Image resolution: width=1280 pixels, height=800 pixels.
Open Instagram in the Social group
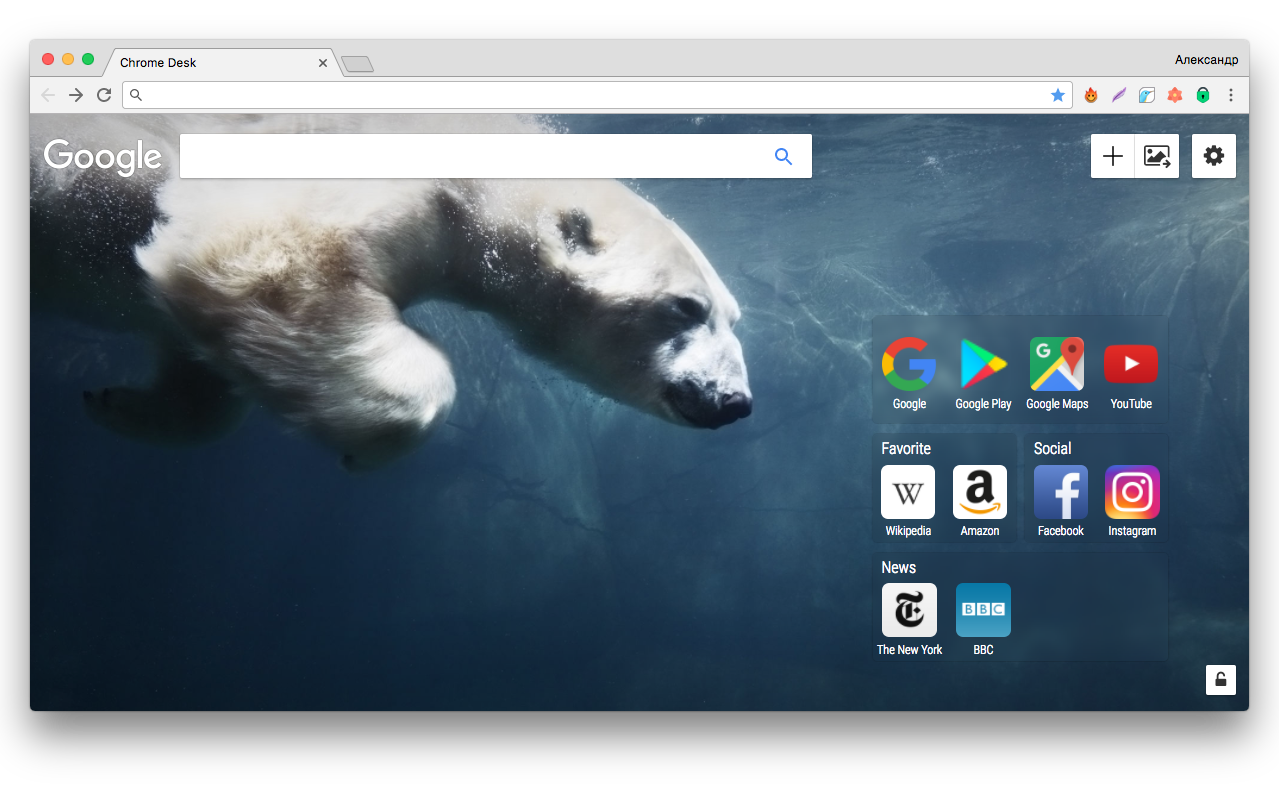(x=1132, y=492)
